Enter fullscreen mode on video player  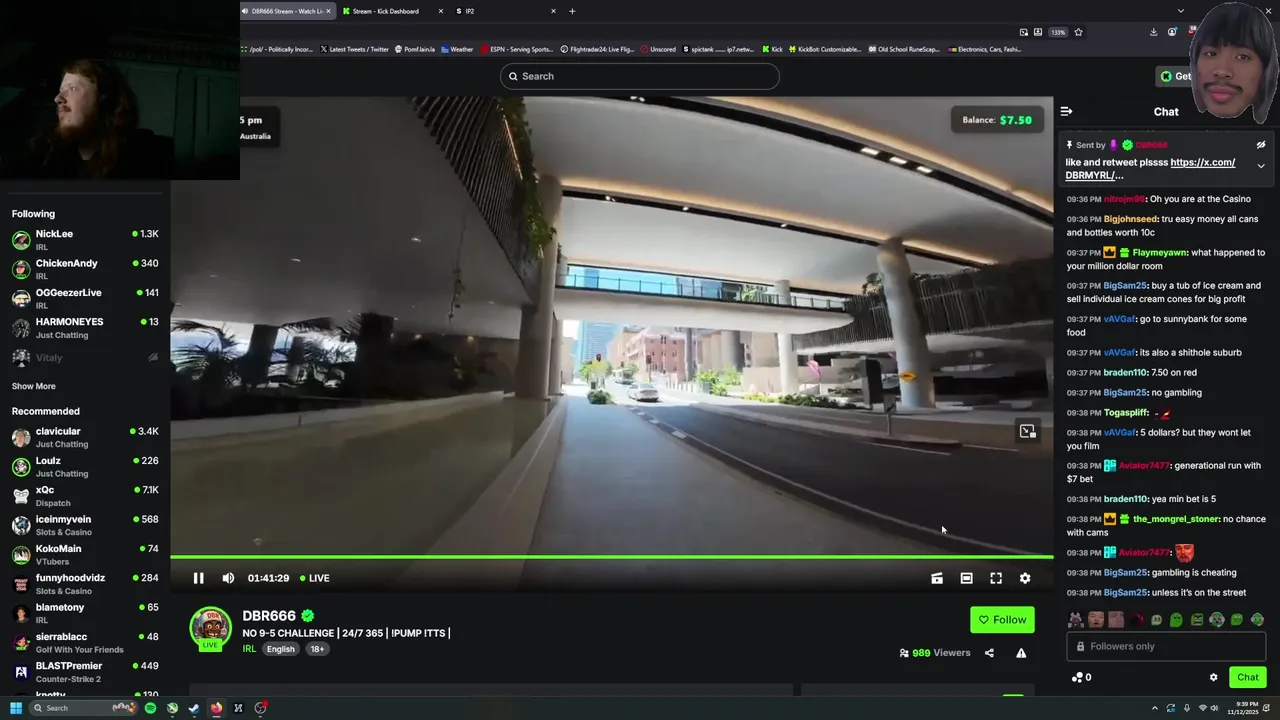click(x=996, y=578)
